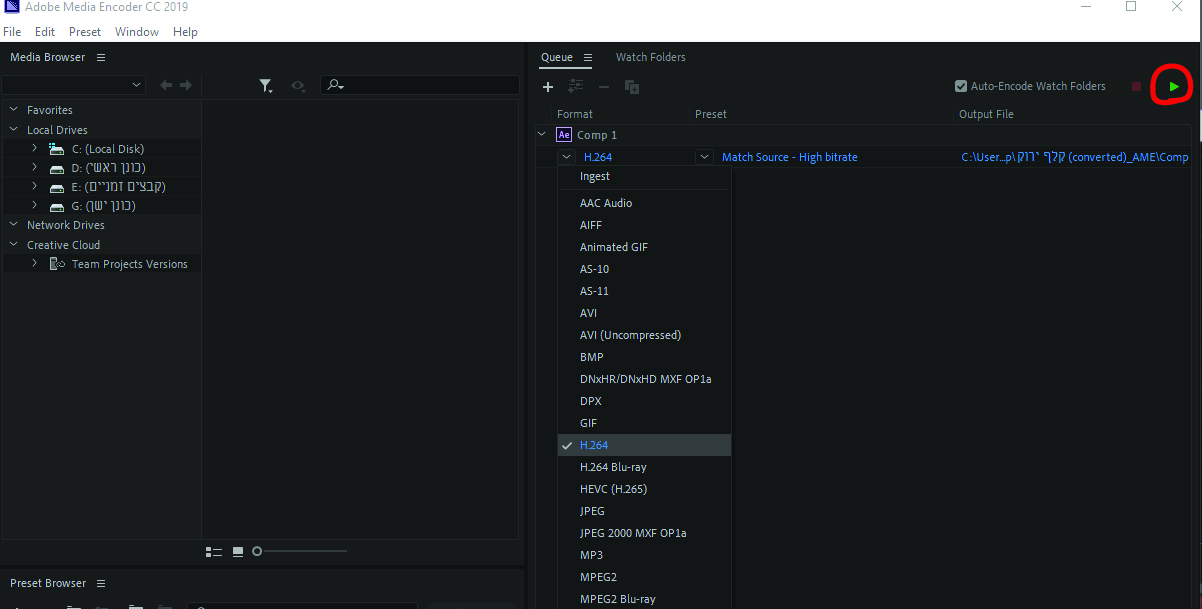Screen dimensions: 1202x609
Task: Open the Help menu
Action: click(185, 32)
